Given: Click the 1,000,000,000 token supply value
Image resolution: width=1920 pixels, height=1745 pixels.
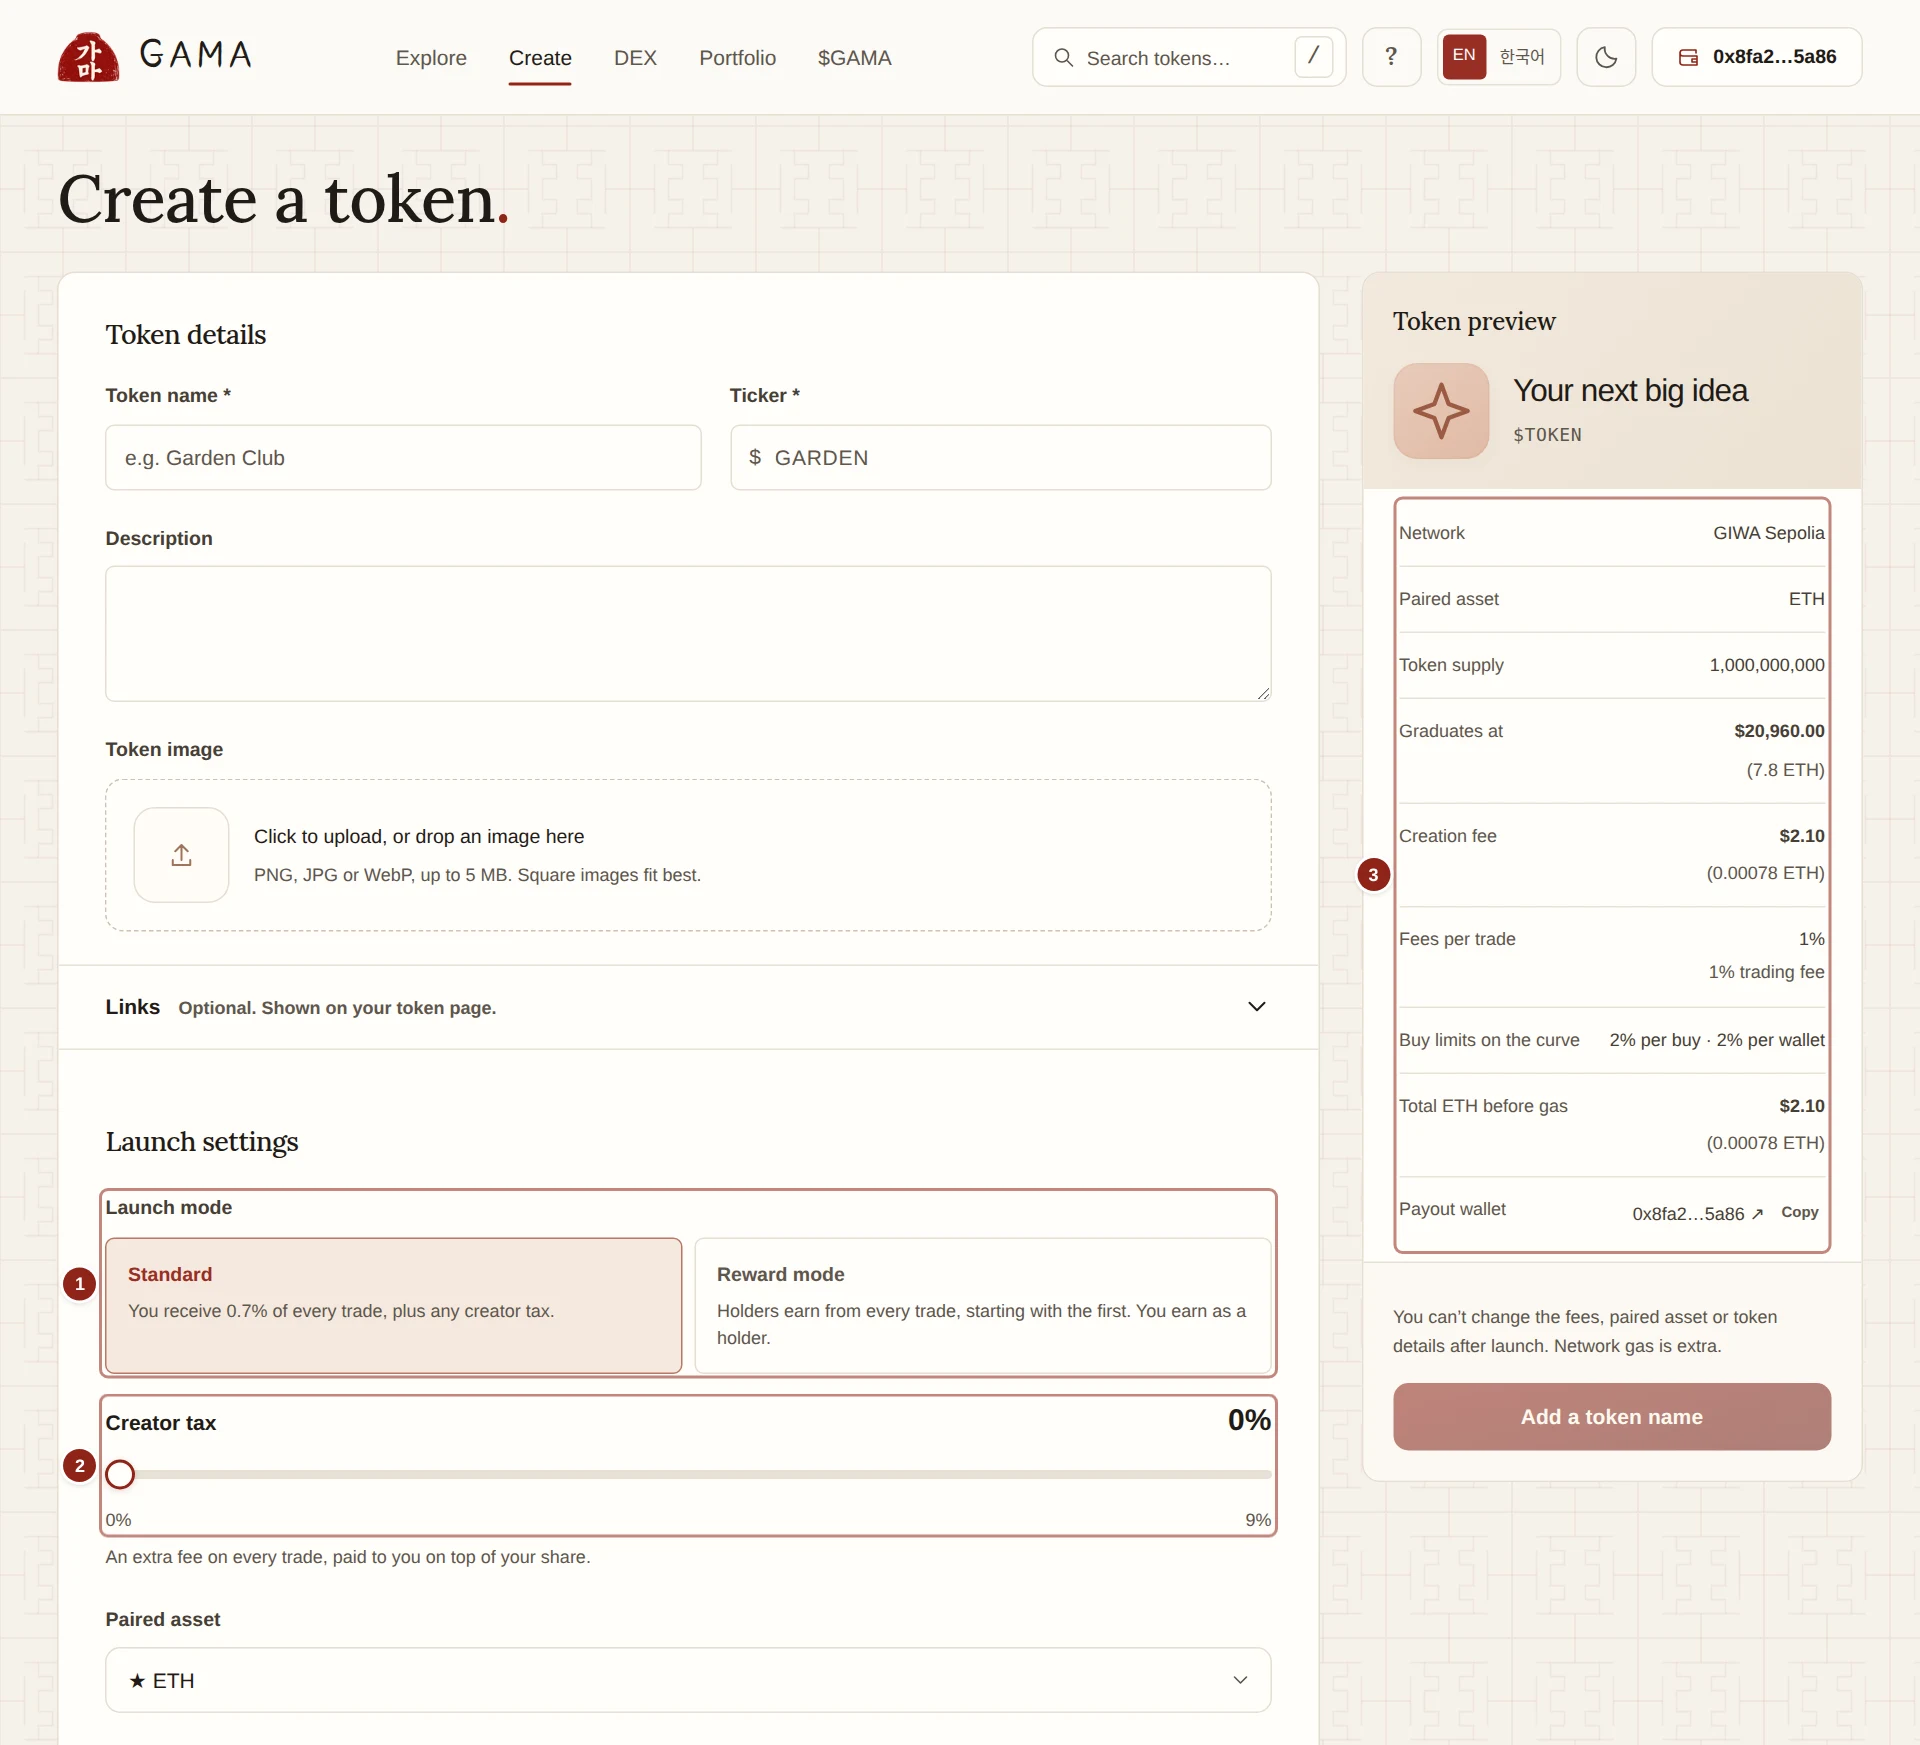Looking at the screenshot, I should tap(1767, 665).
